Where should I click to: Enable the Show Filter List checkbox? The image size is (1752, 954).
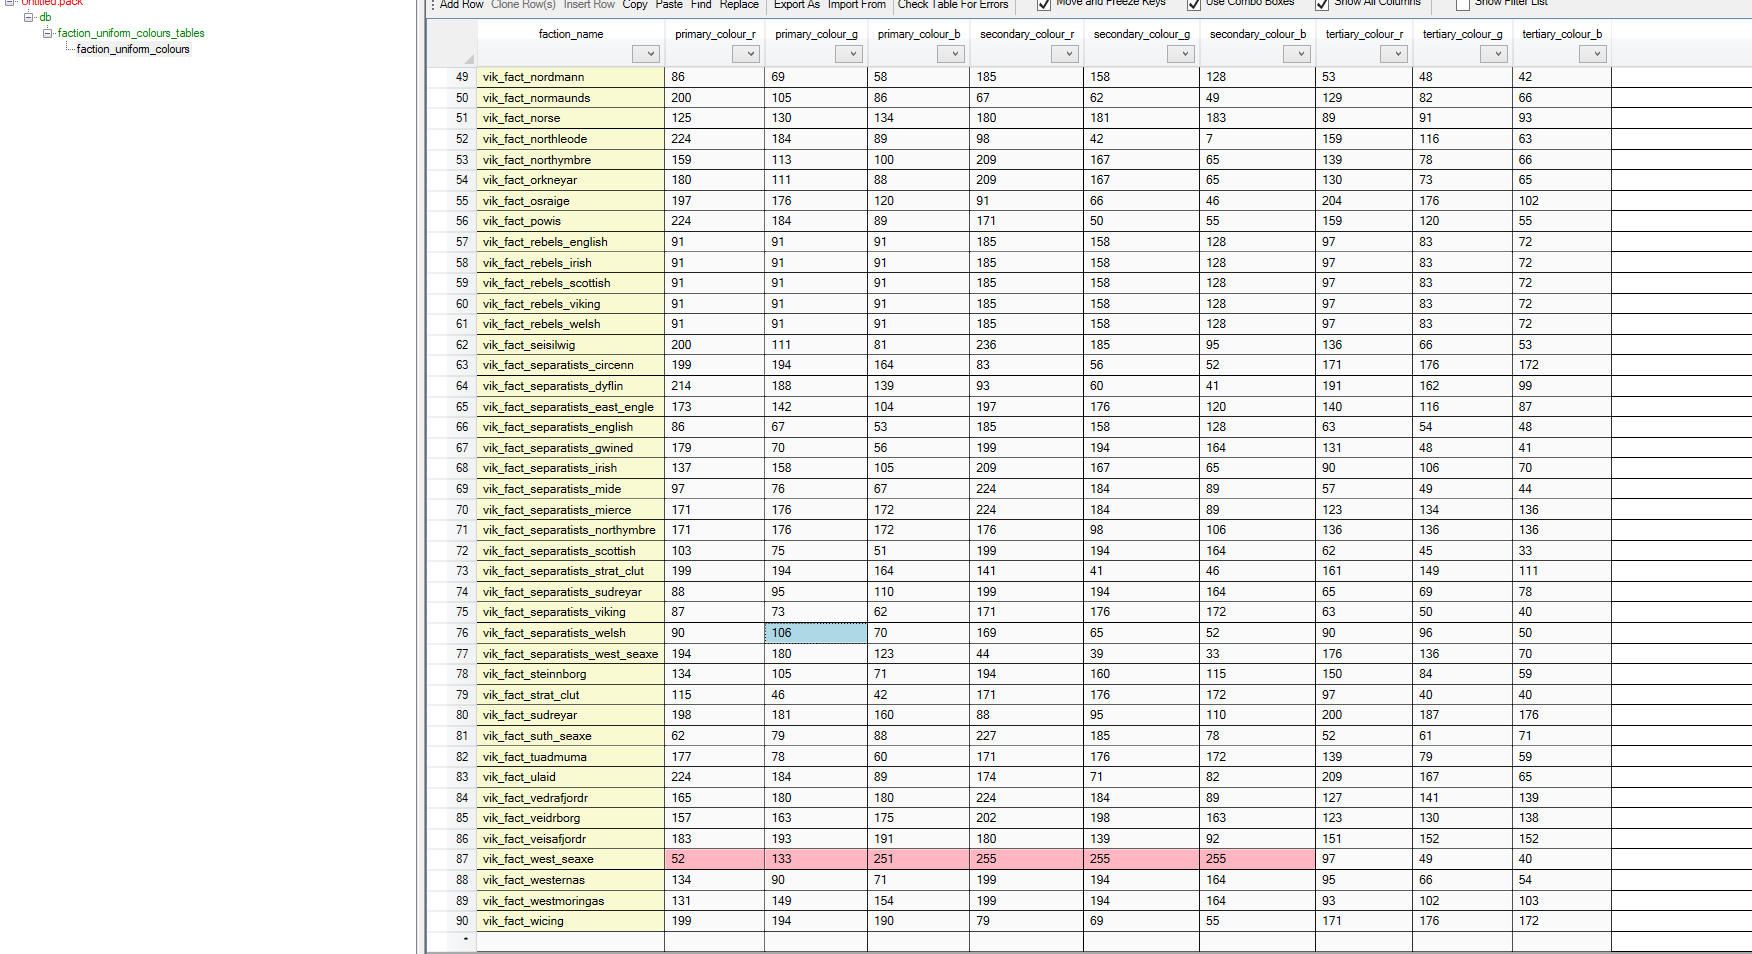point(1463,4)
